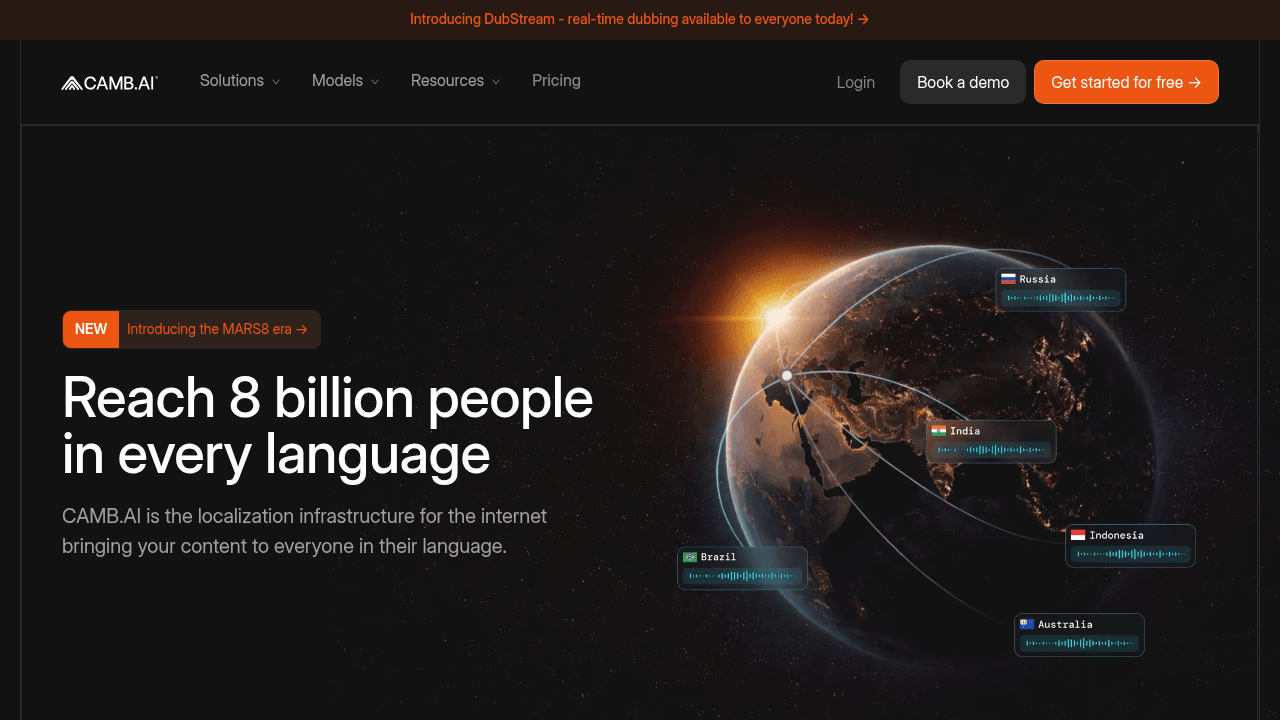
Task: Click the CAMB.AI logo
Action: (110, 83)
